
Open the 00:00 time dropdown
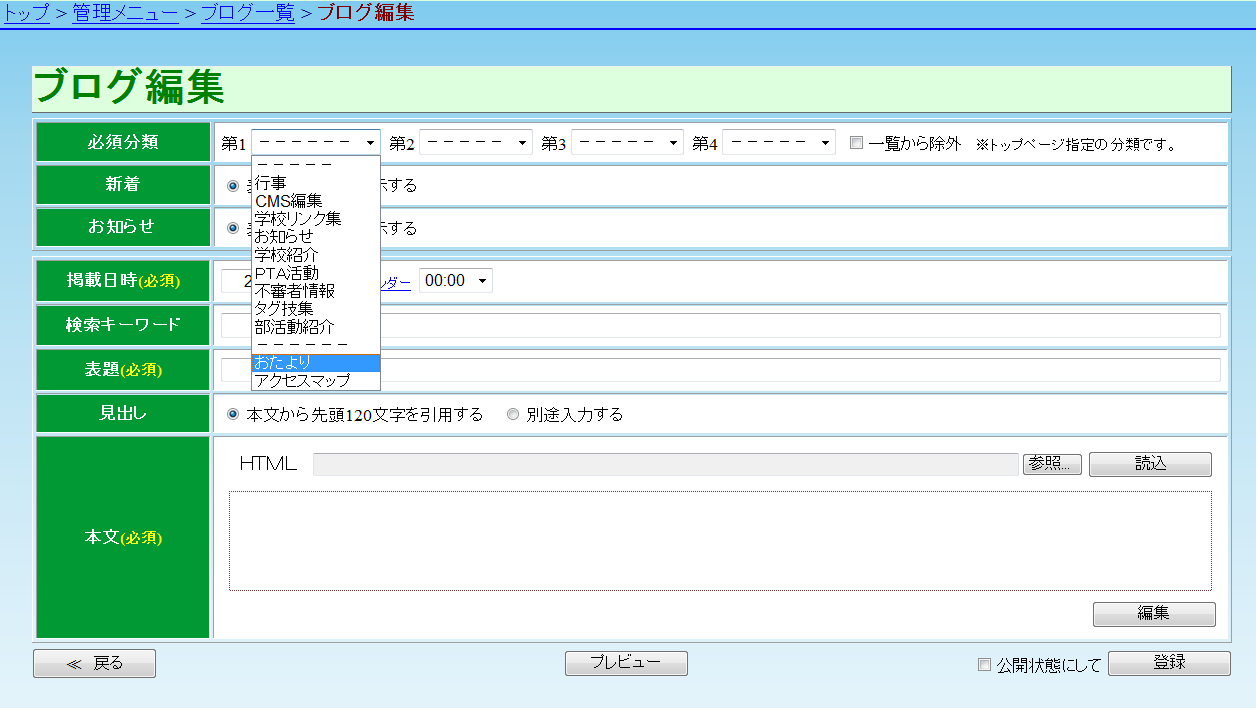[x=456, y=281]
